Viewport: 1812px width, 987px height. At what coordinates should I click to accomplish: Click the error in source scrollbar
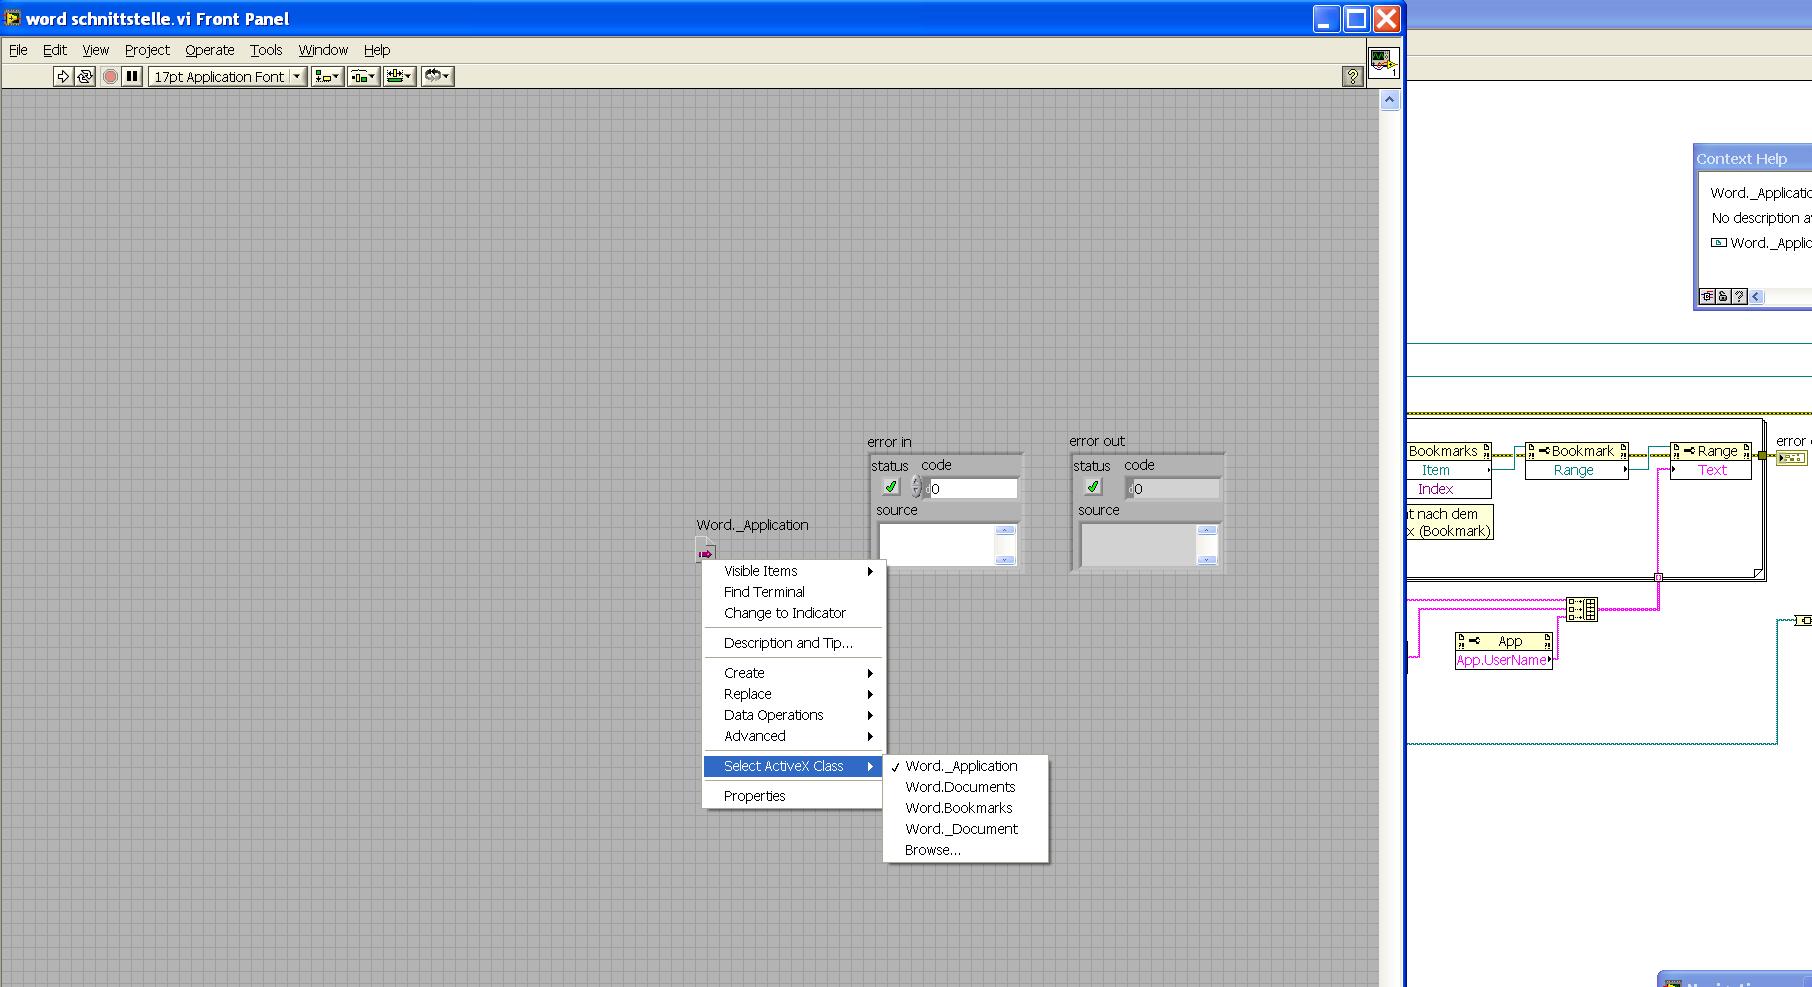[x=1006, y=545]
